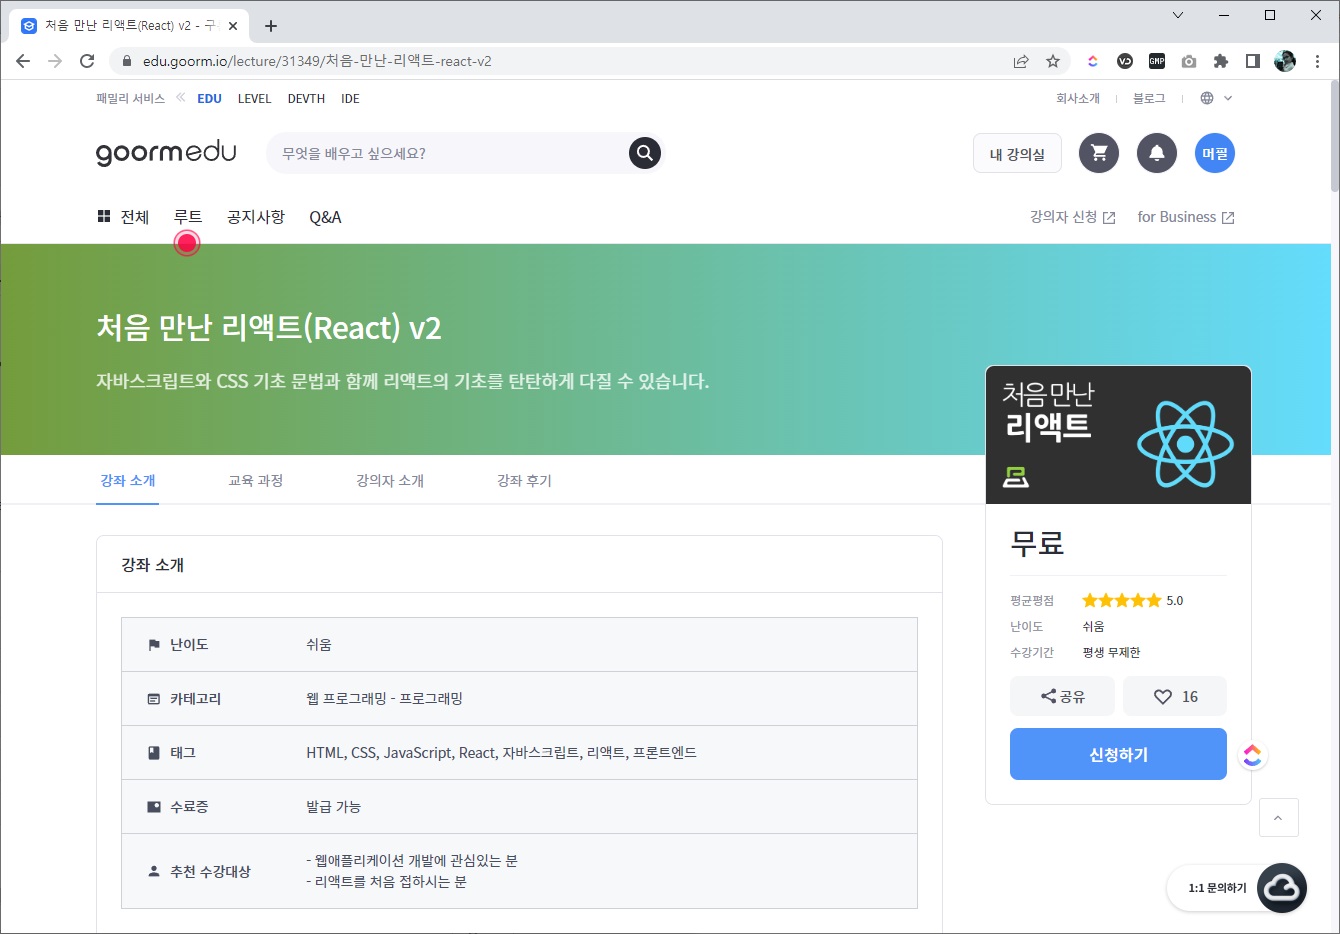Open the 강의자 신청 external link
This screenshot has height=934, width=1340.
pyautogui.click(x=1072, y=217)
